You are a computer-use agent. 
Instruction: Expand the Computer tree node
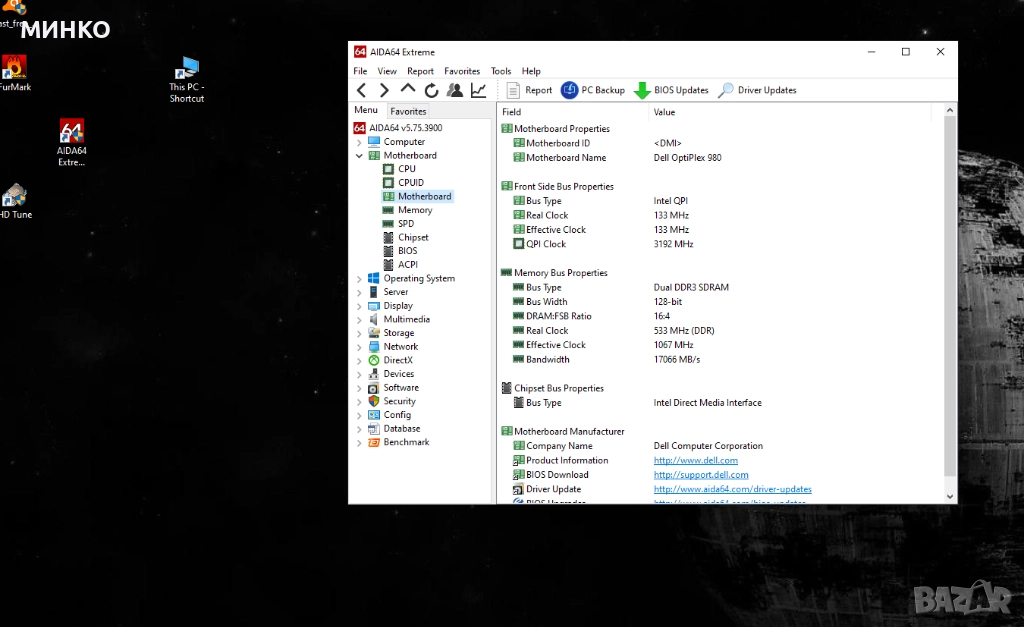[360, 142]
